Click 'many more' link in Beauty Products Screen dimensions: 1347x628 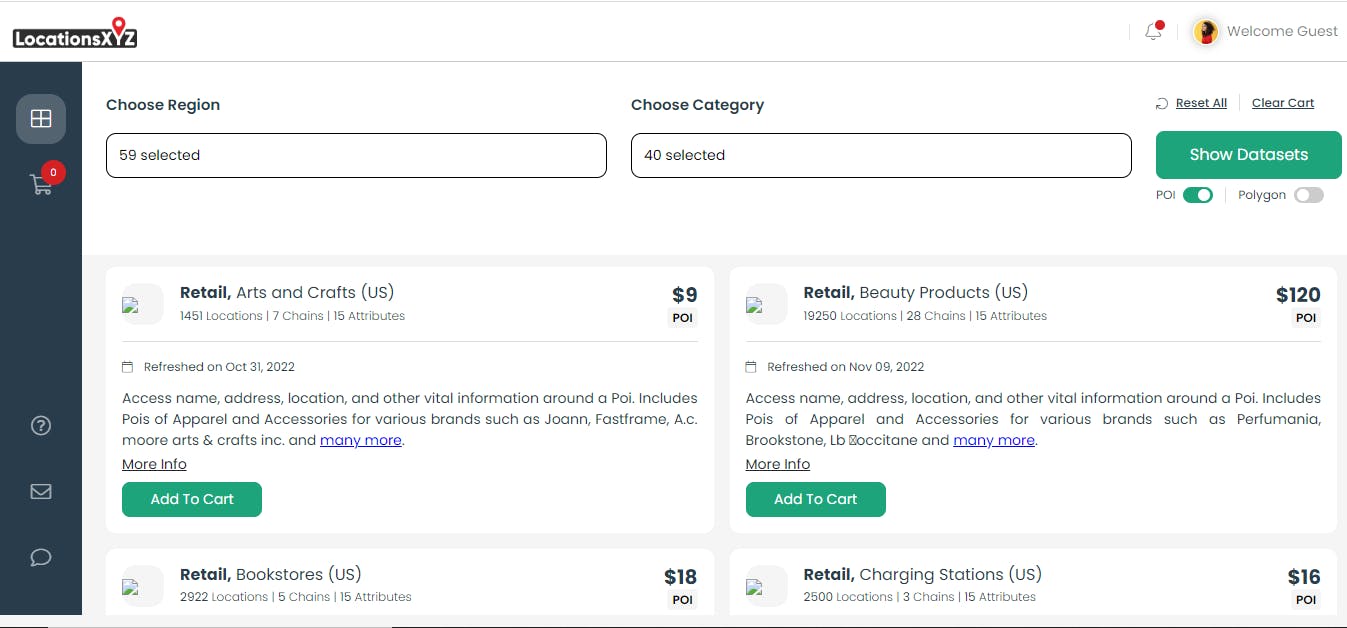click(994, 440)
